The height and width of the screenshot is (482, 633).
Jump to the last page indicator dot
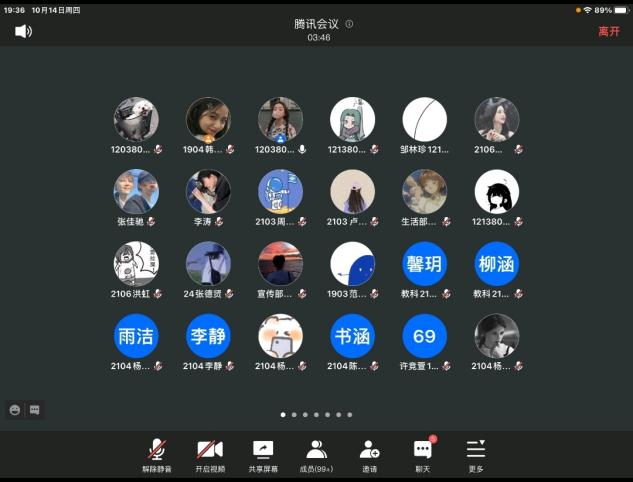[x=350, y=414]
